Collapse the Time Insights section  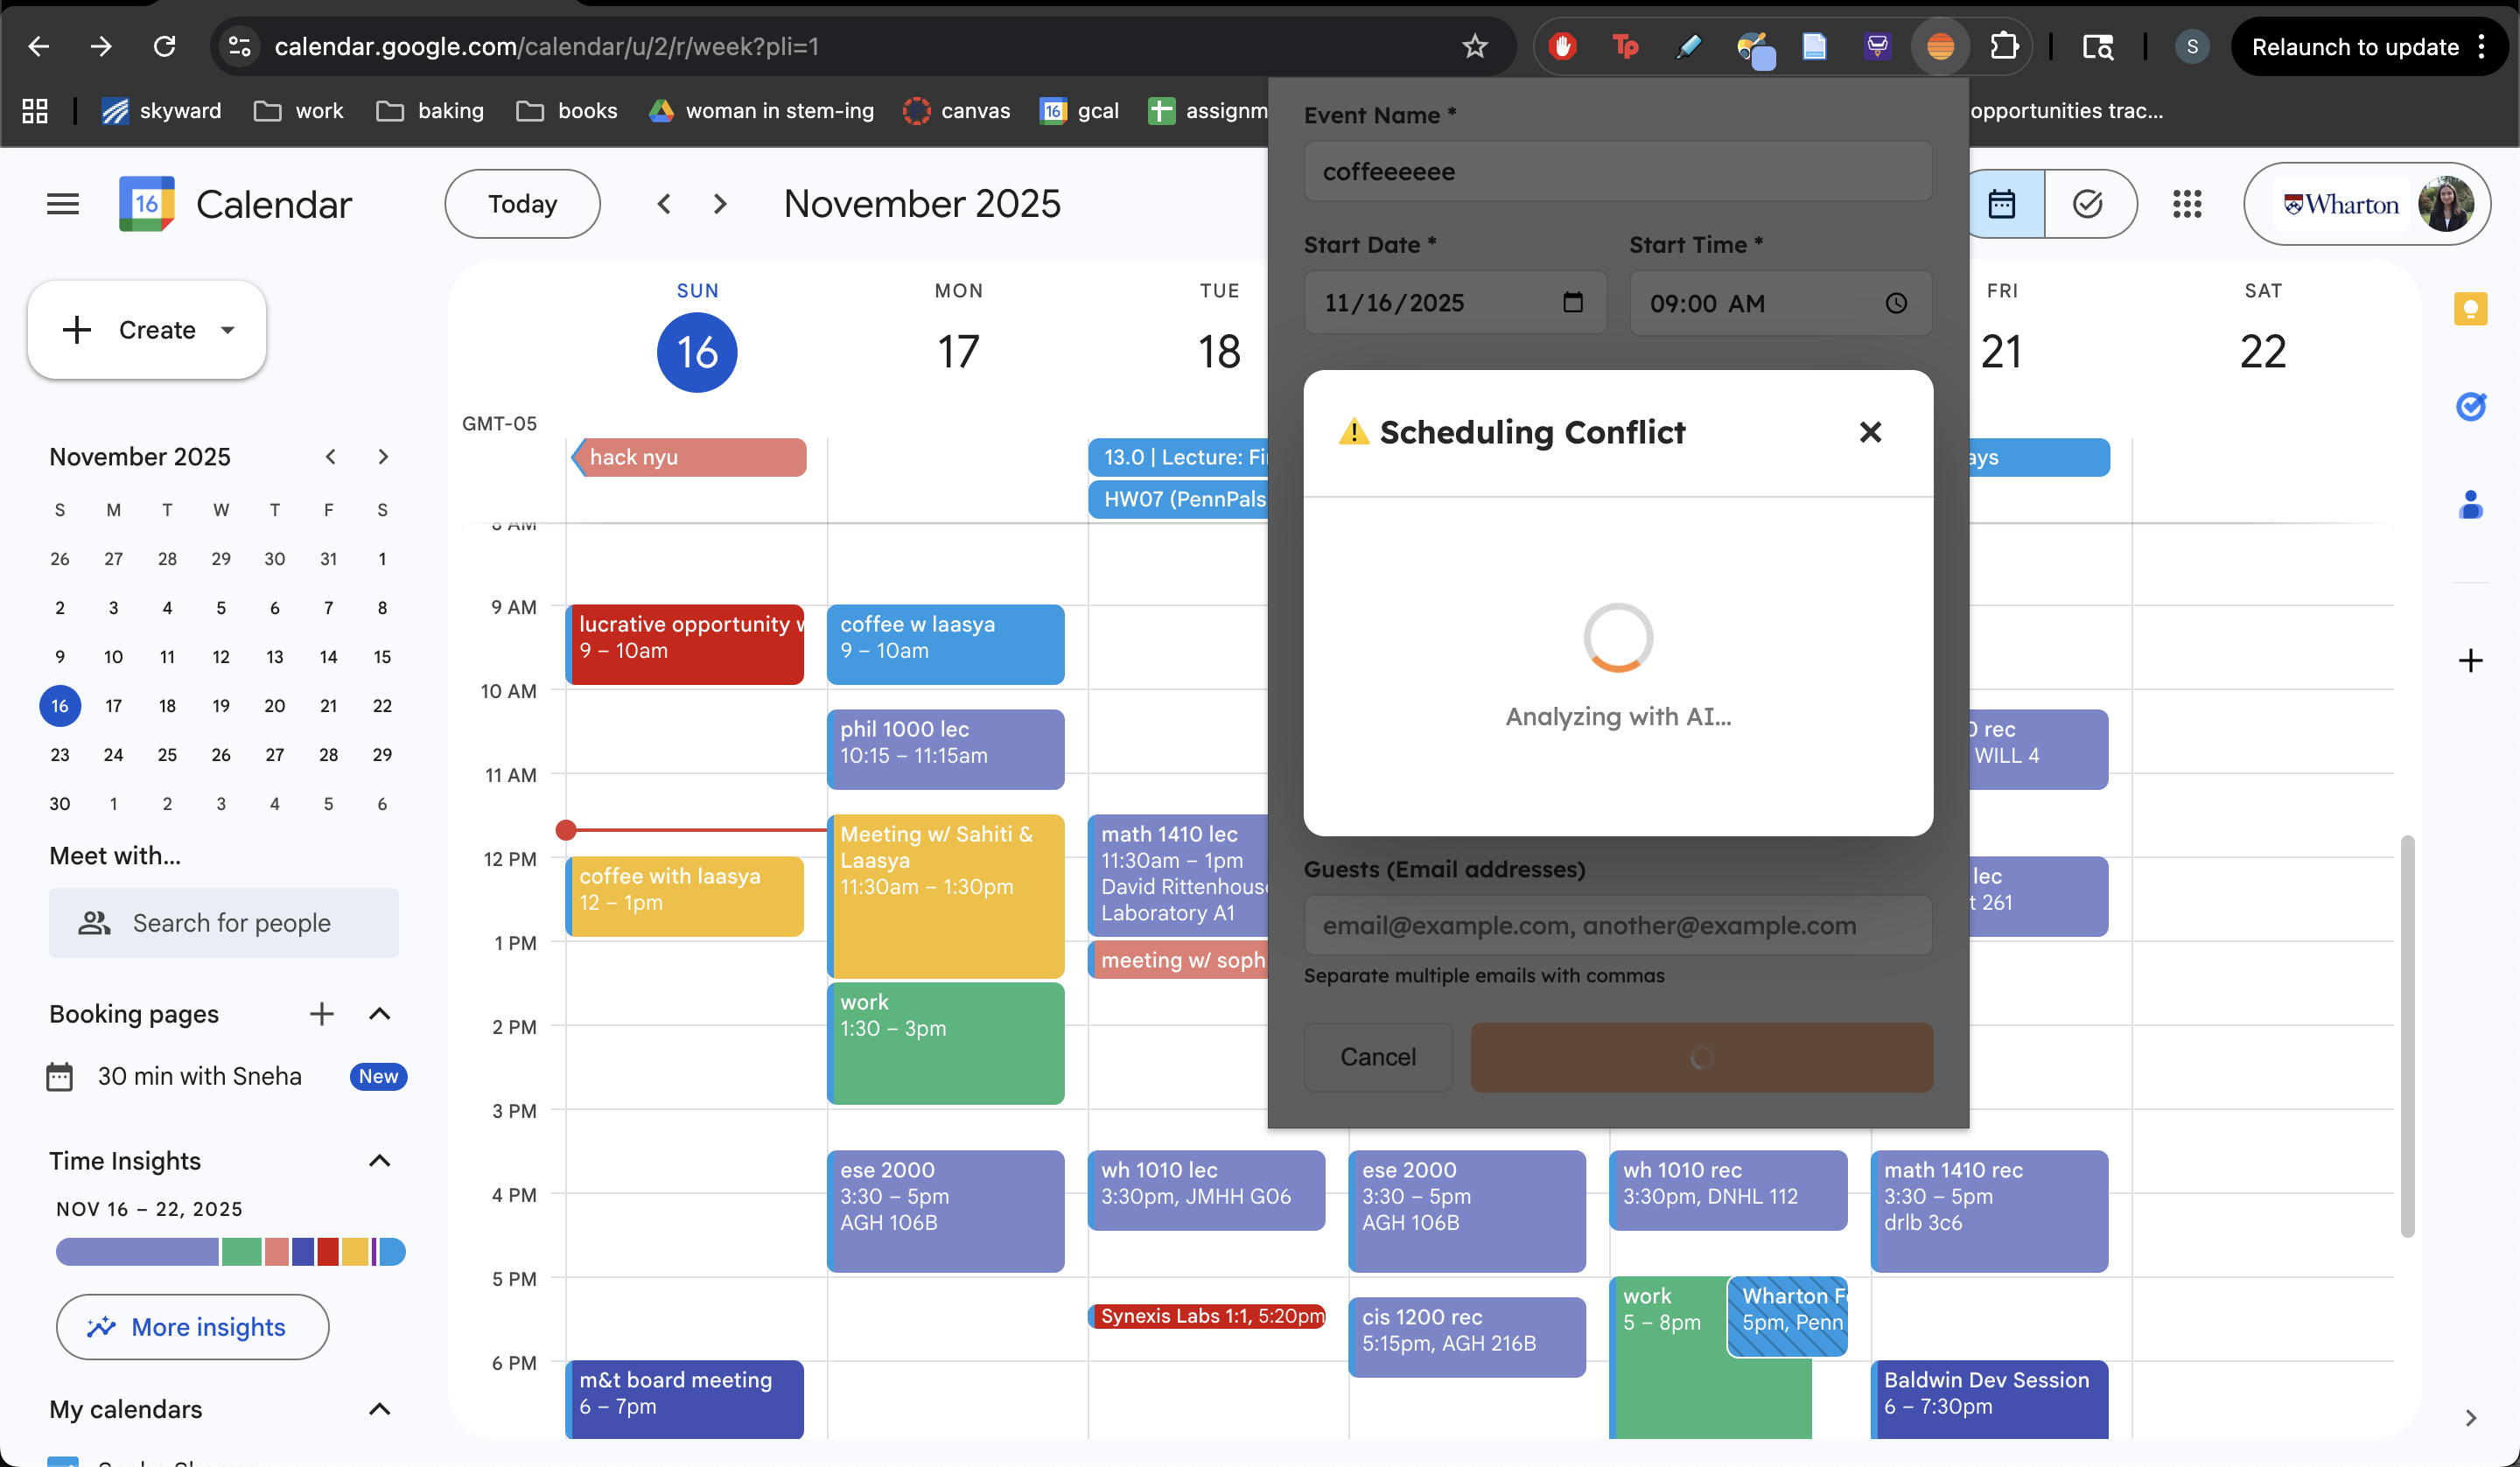[379, 1161]
